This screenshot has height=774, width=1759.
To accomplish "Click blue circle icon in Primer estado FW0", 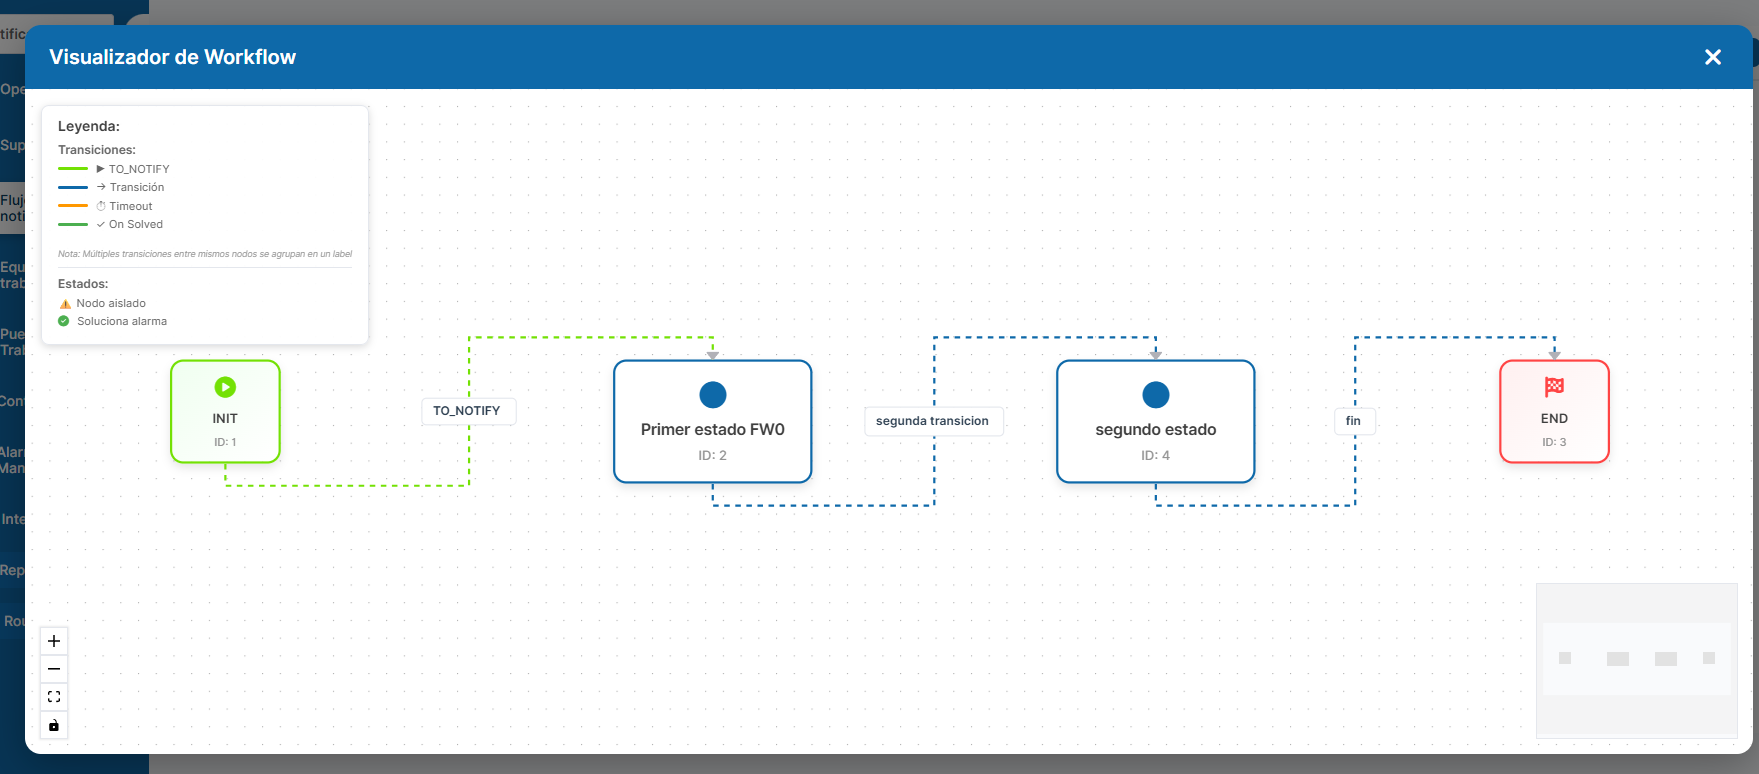I will click(x=713, y=395).
